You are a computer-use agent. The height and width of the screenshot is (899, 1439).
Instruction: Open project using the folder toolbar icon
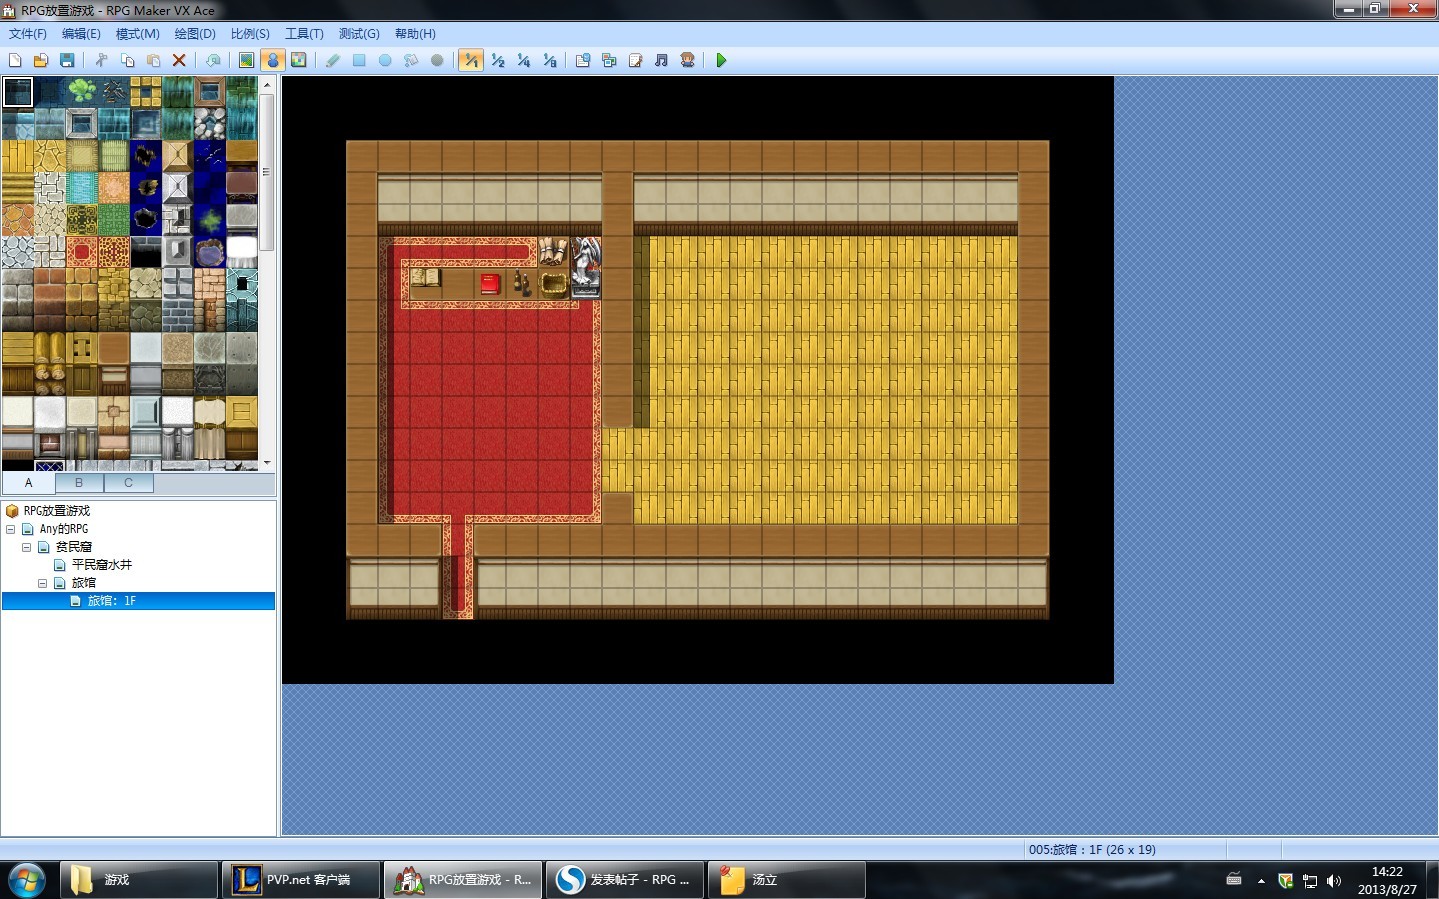(x=41, y=61)
